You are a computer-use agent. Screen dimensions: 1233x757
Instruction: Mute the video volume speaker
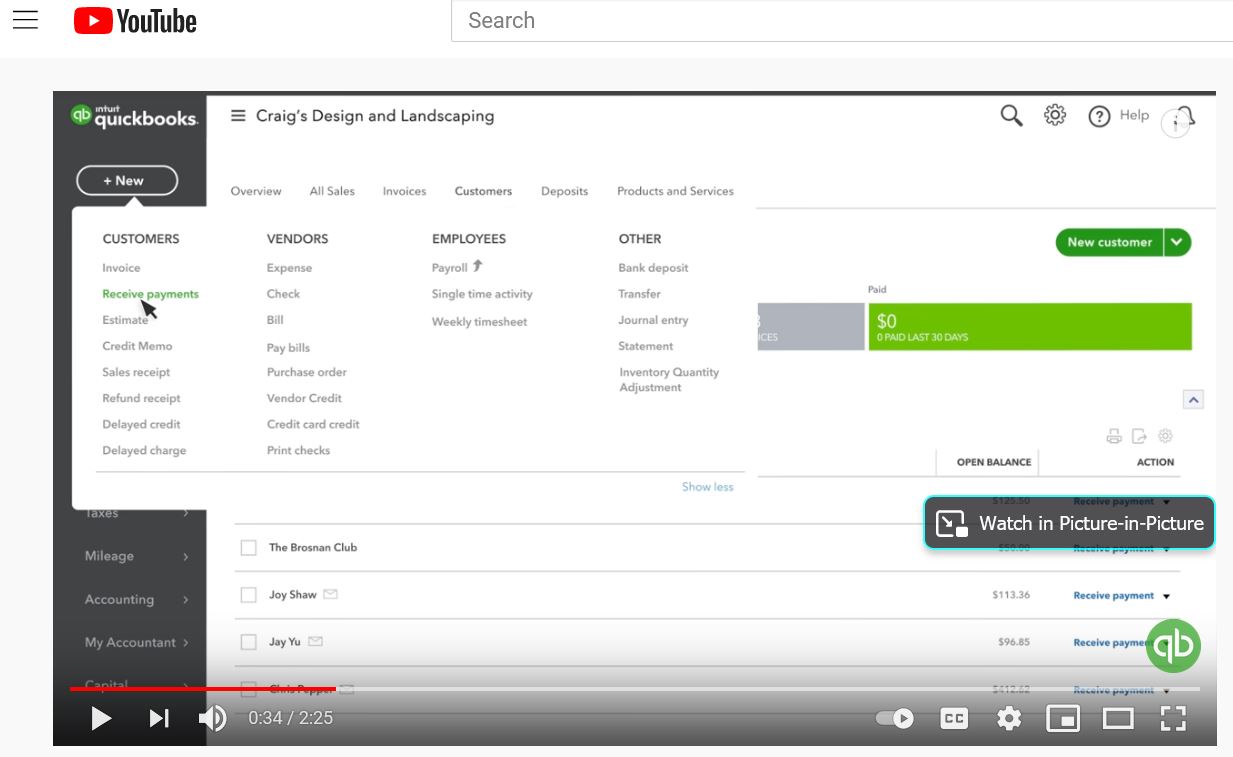[212, 718]
